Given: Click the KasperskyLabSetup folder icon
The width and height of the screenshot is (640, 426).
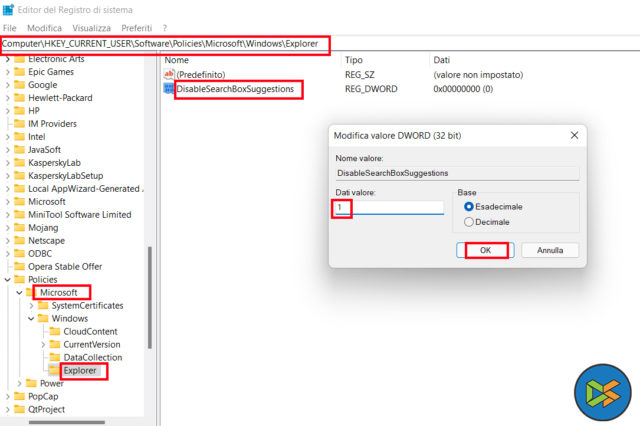Looking at the screenshot, I should pyautogui.click(x=19, y=175).
